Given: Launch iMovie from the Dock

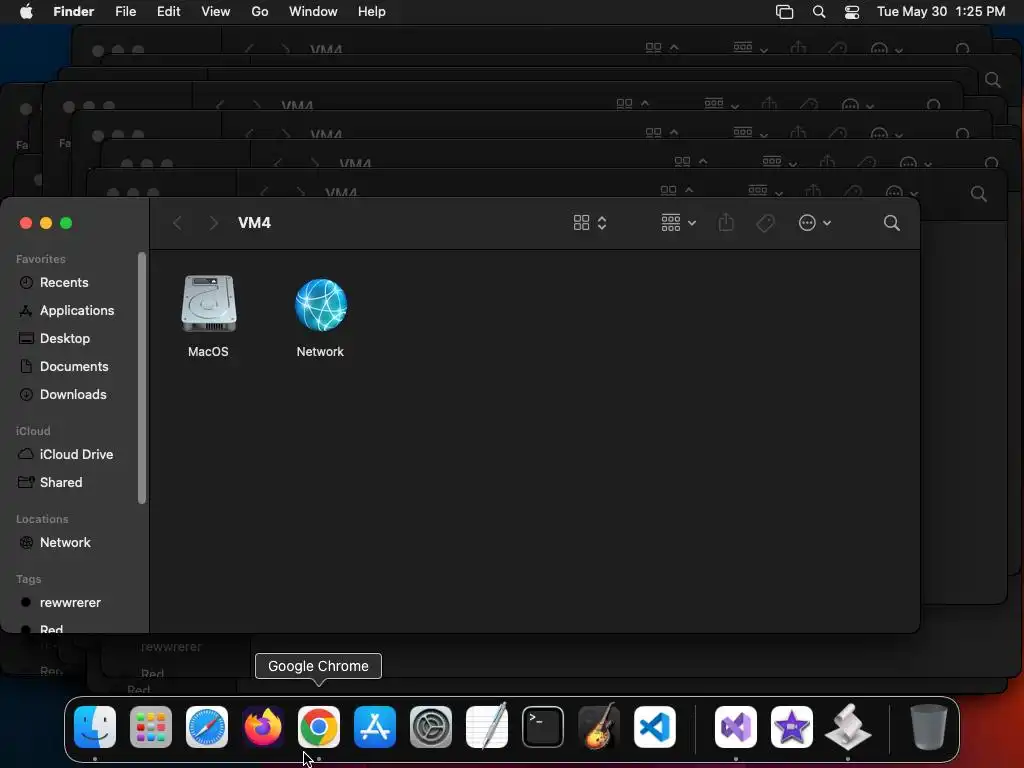Looking at the screenshot, I should pyautogui.click(x=792, y=727).
